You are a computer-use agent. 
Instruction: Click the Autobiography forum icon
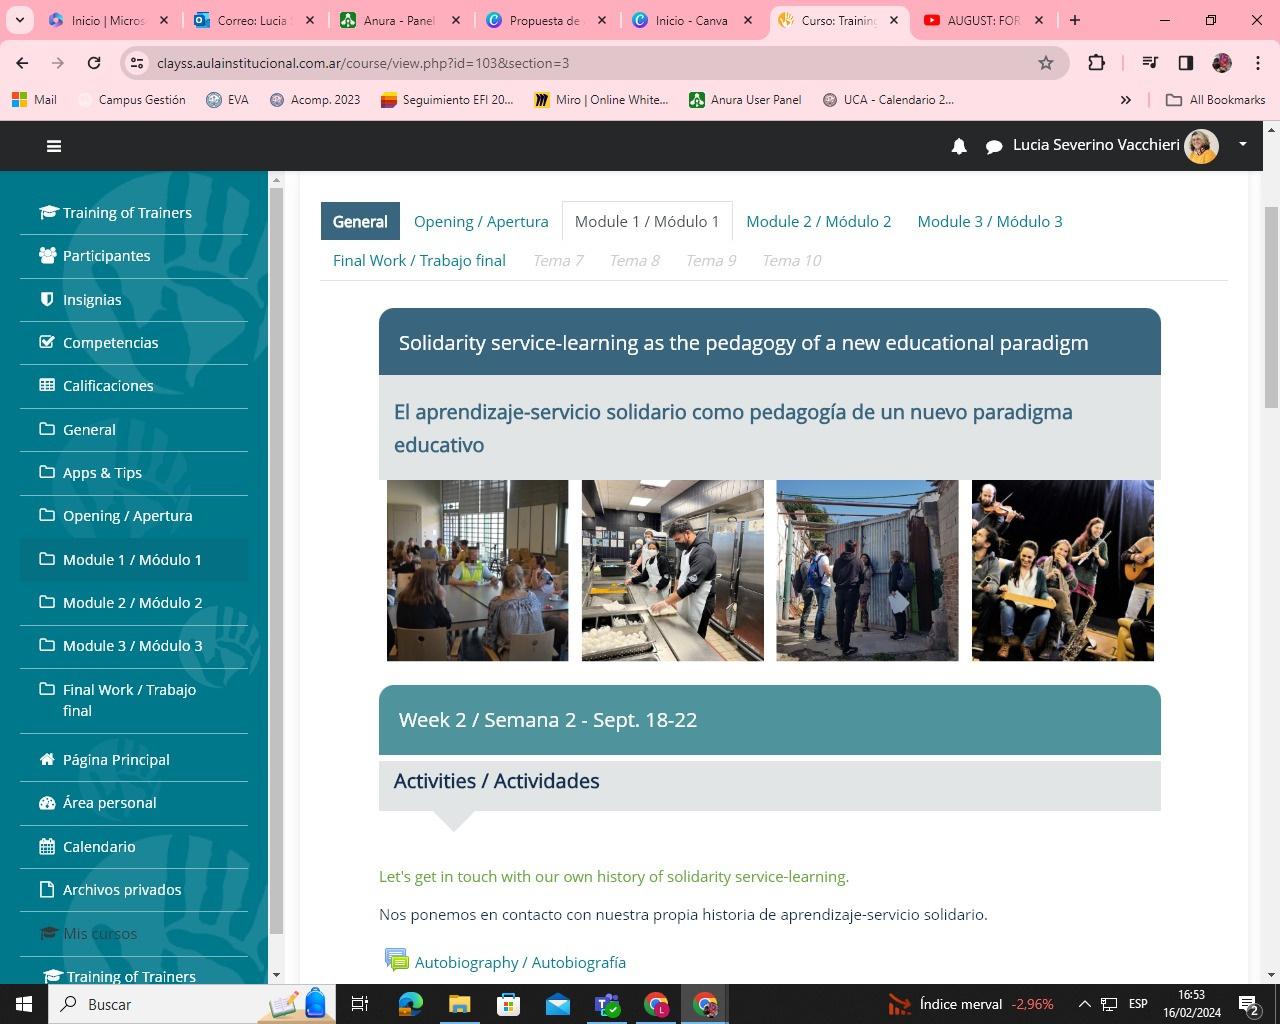pyautogui.click(x=397, y=961)
